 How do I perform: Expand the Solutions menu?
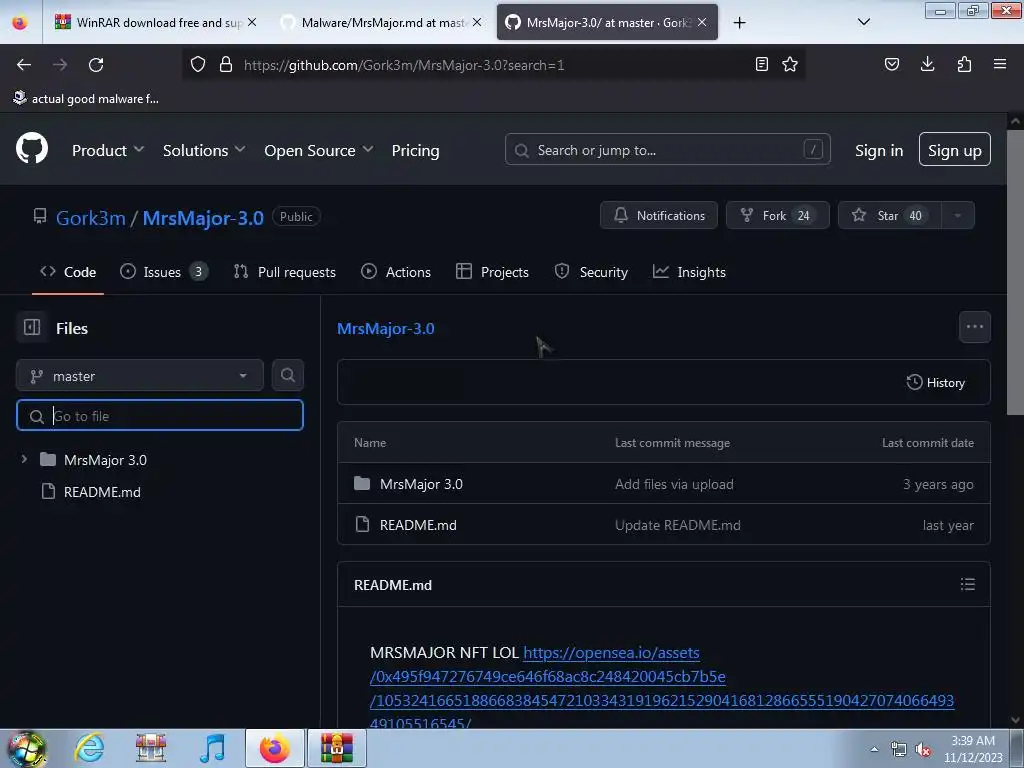pyautogui.click(x=204, y=150)
